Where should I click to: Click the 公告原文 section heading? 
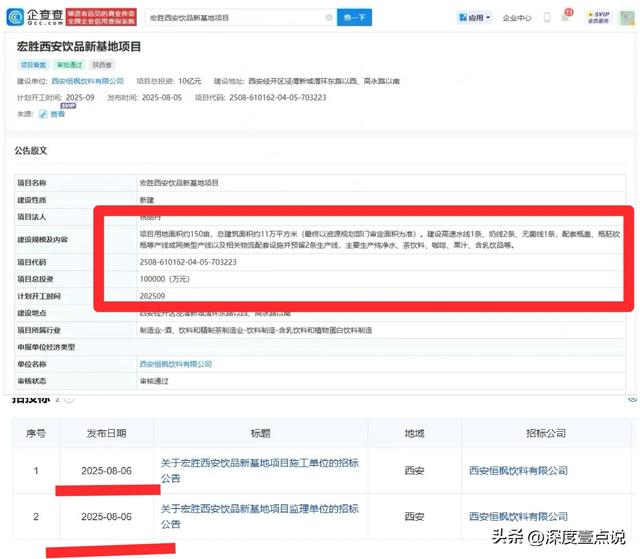[x=31, y=151]
